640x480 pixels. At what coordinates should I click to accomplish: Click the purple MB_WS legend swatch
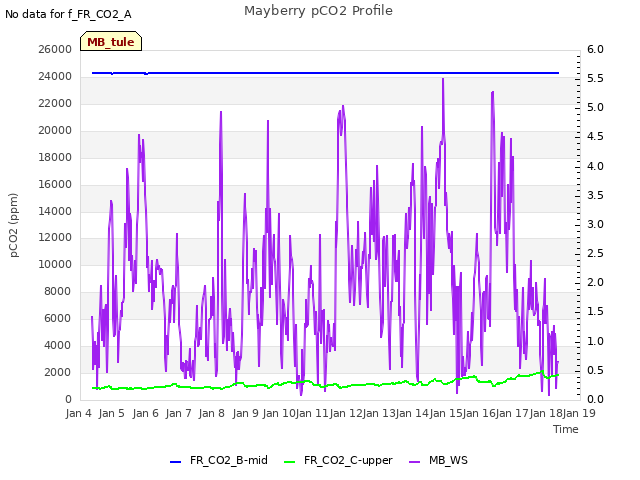click(x=414, y=462)
